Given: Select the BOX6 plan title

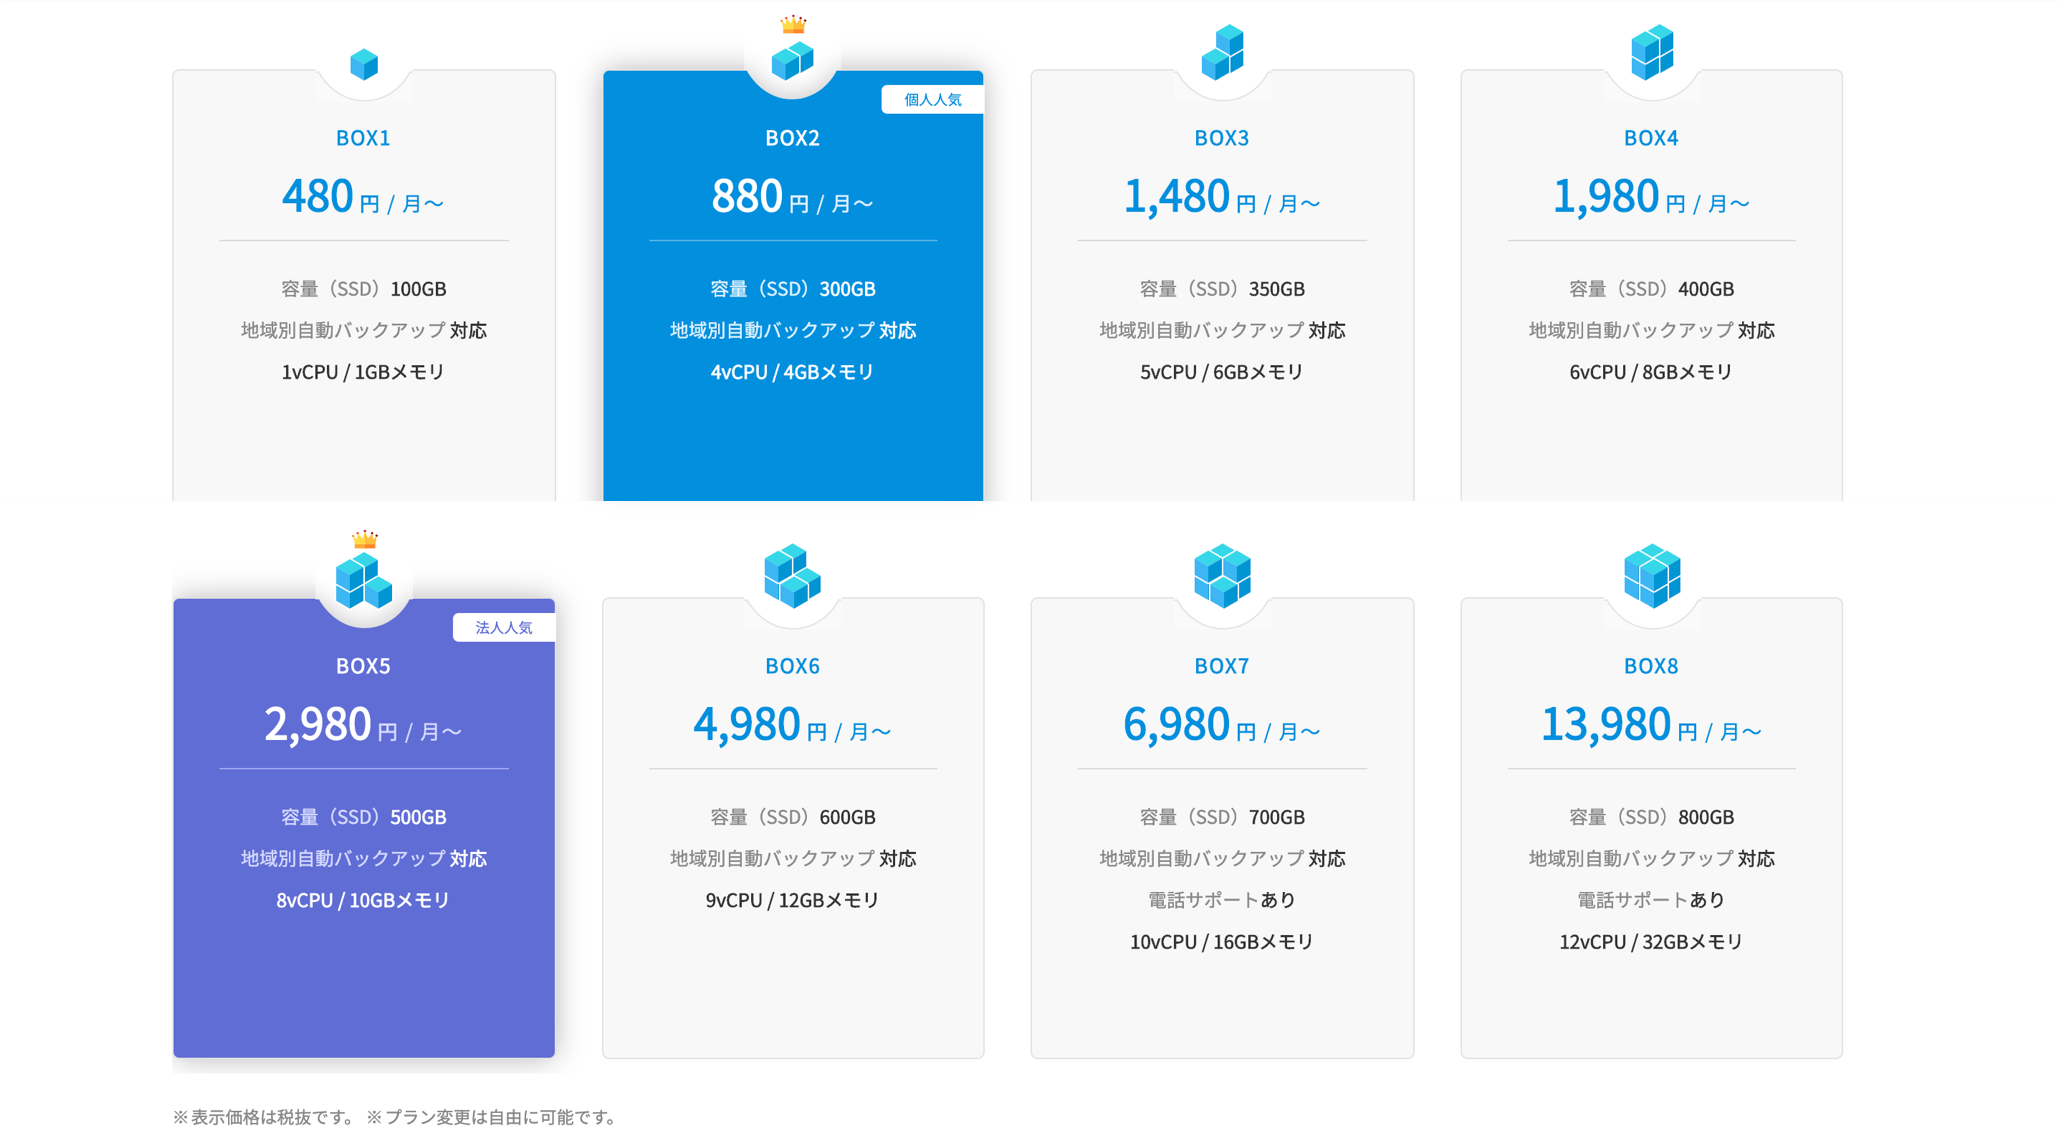Looking at the screenshot, I should [x=792, y=666].
